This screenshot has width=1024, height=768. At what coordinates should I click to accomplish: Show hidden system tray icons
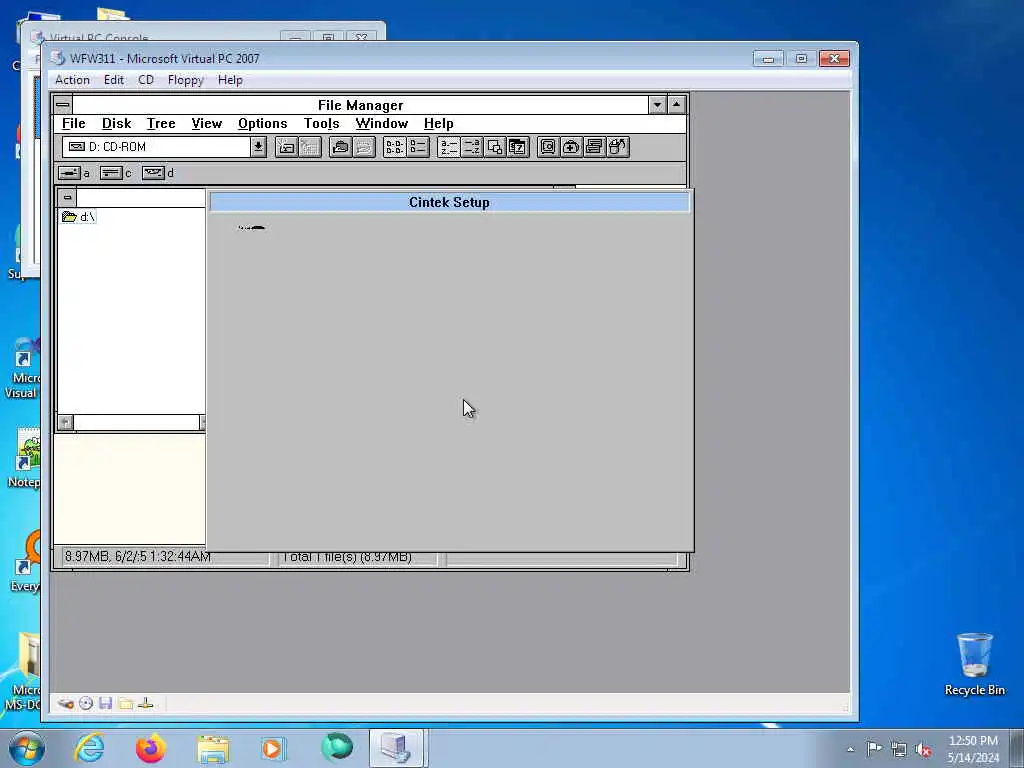[850, 749]
